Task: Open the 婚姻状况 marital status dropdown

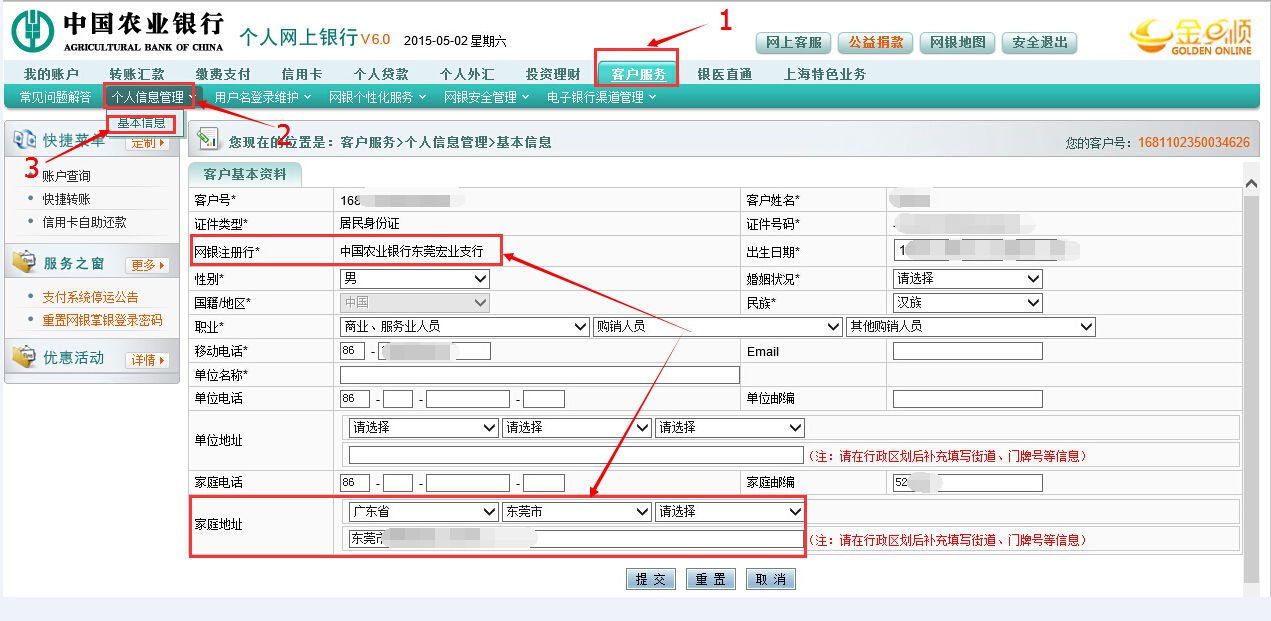Action: (966, 278)
